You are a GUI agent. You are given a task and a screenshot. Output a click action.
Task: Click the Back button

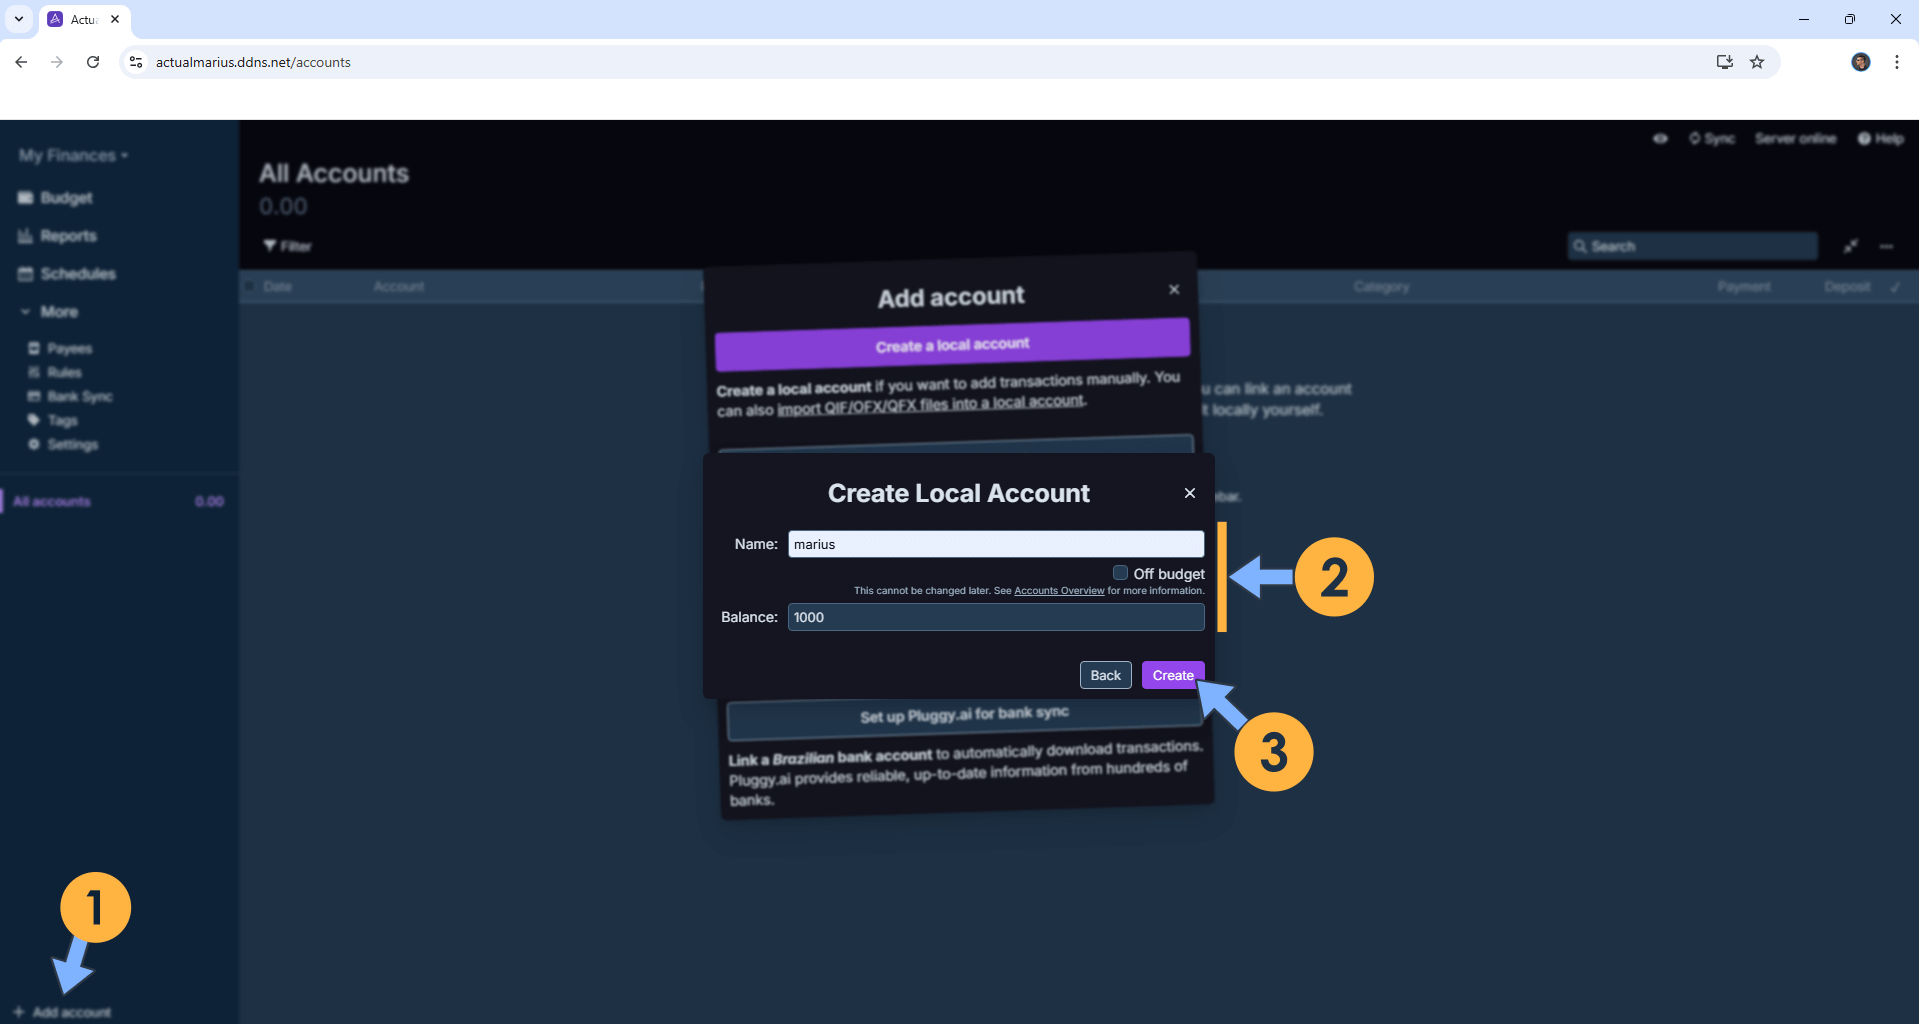click(1105, 675)
